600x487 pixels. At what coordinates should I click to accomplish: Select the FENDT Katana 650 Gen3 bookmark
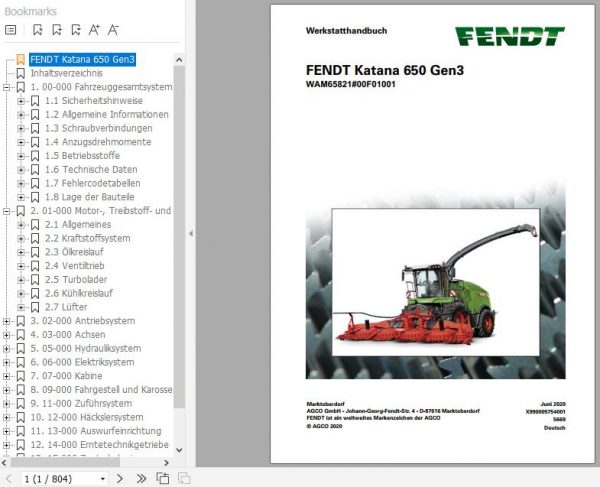82,59
